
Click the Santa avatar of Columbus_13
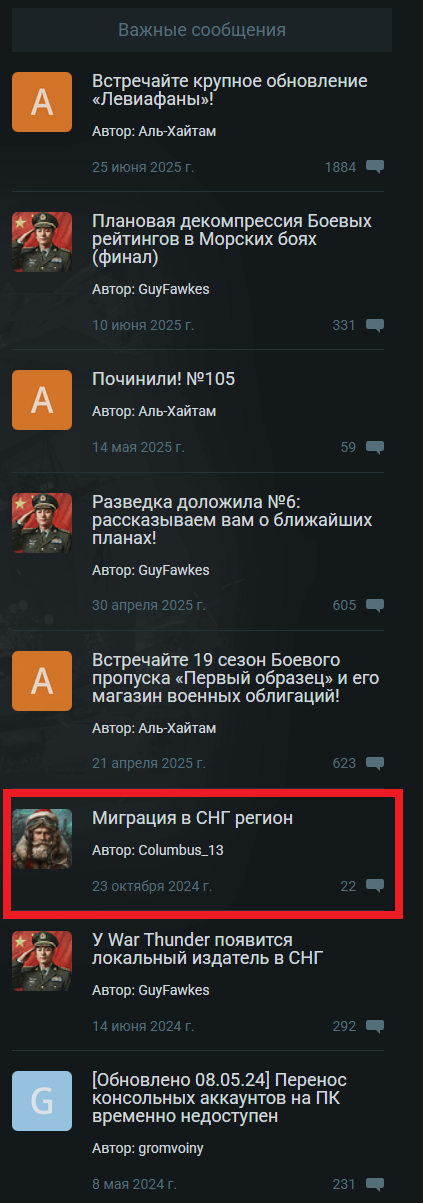click(42, 839)
